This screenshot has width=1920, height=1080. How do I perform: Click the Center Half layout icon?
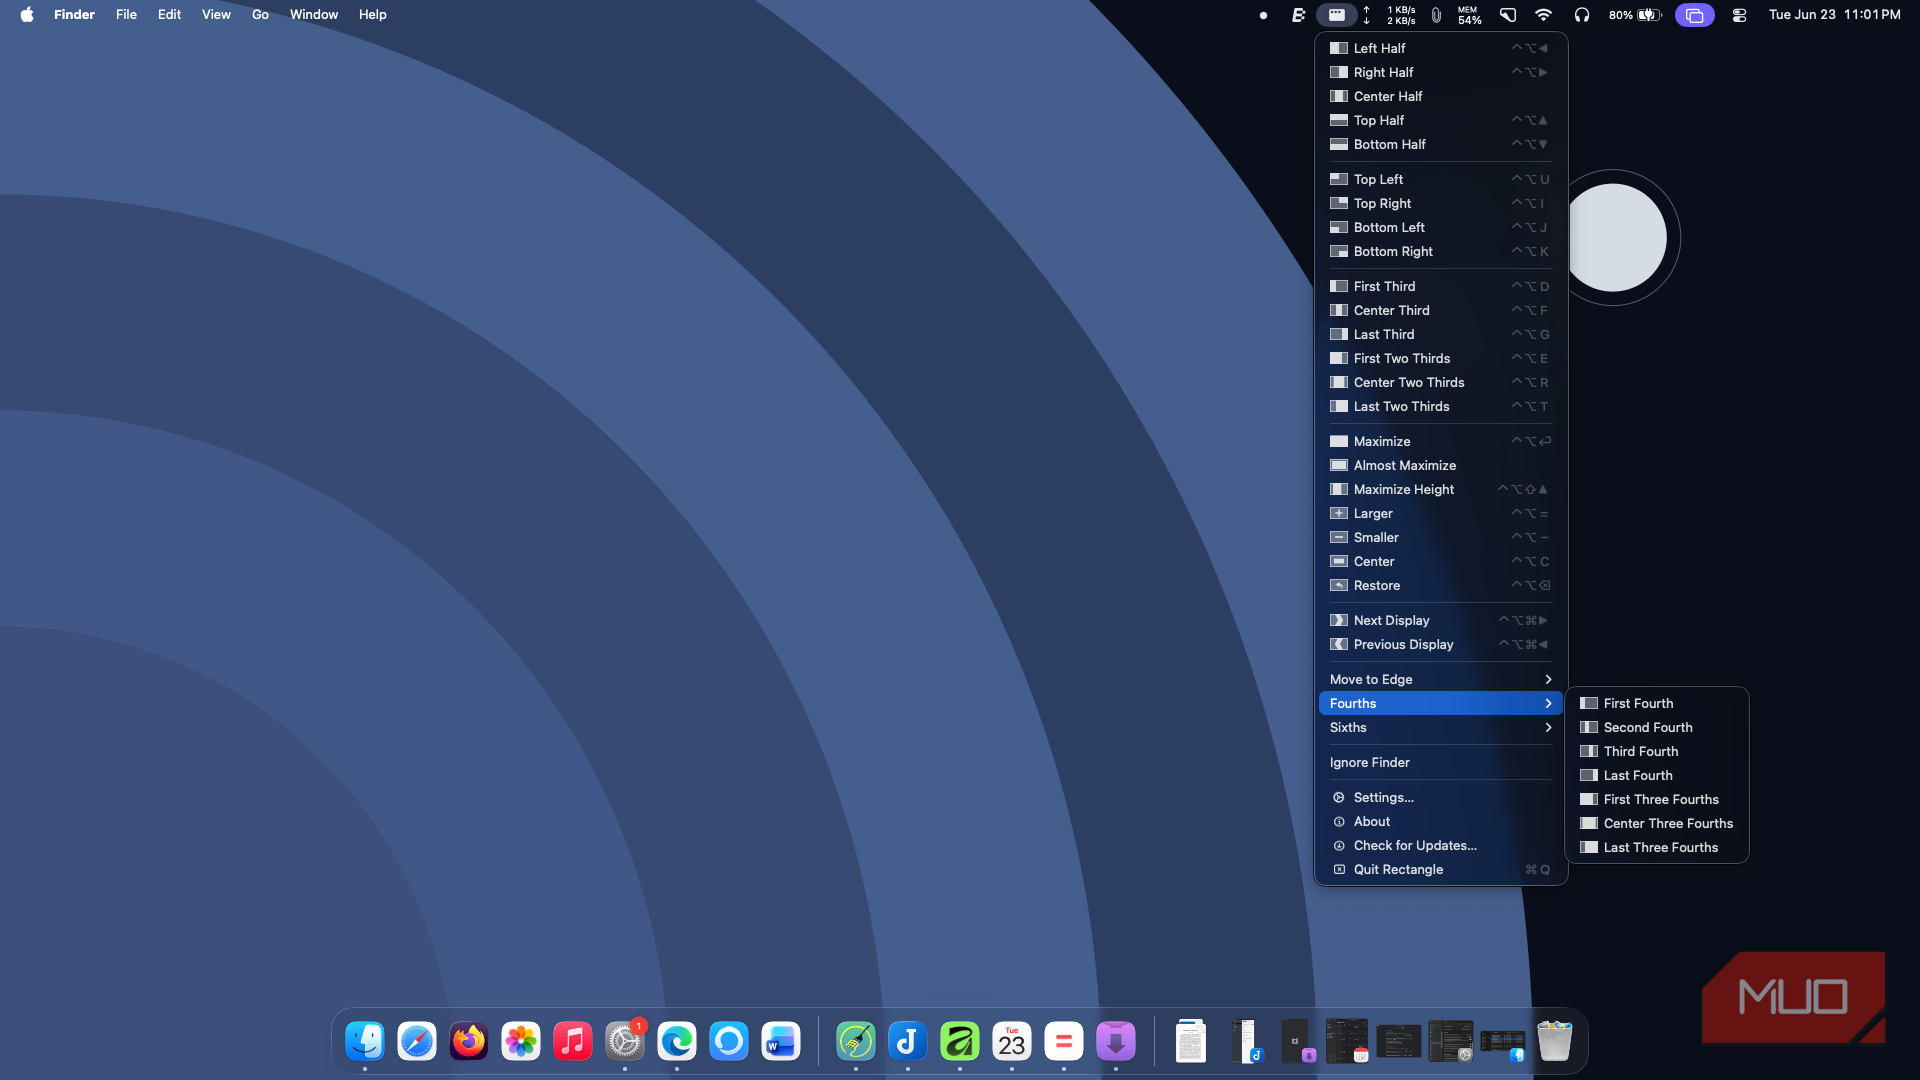tap(1339, 96)
